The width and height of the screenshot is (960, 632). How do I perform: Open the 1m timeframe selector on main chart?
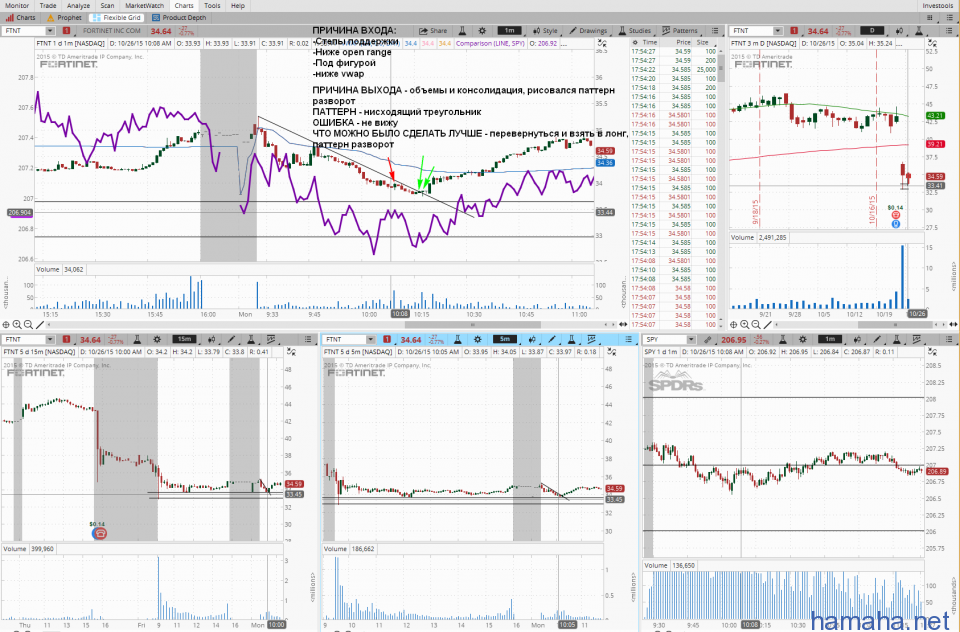(509, 31)
